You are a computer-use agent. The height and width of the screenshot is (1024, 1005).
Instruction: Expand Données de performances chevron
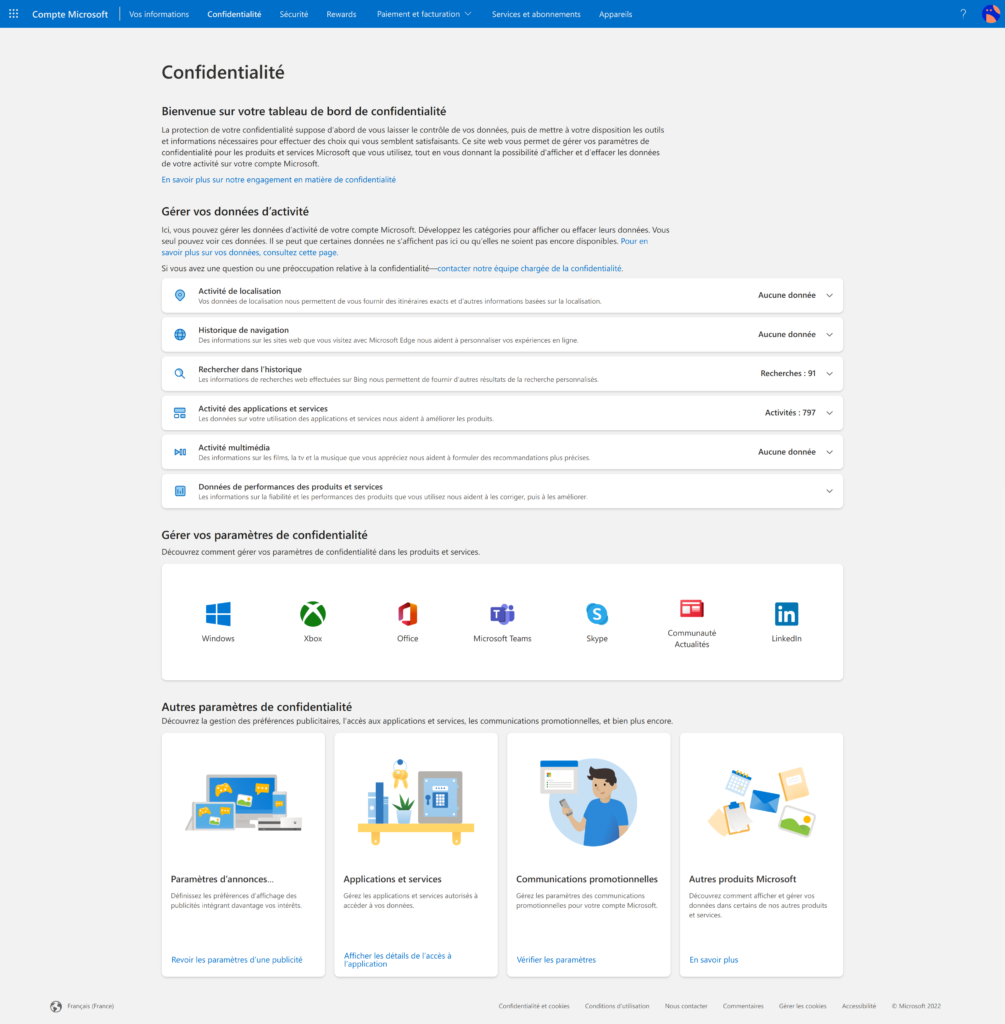[x=829, y=491]
